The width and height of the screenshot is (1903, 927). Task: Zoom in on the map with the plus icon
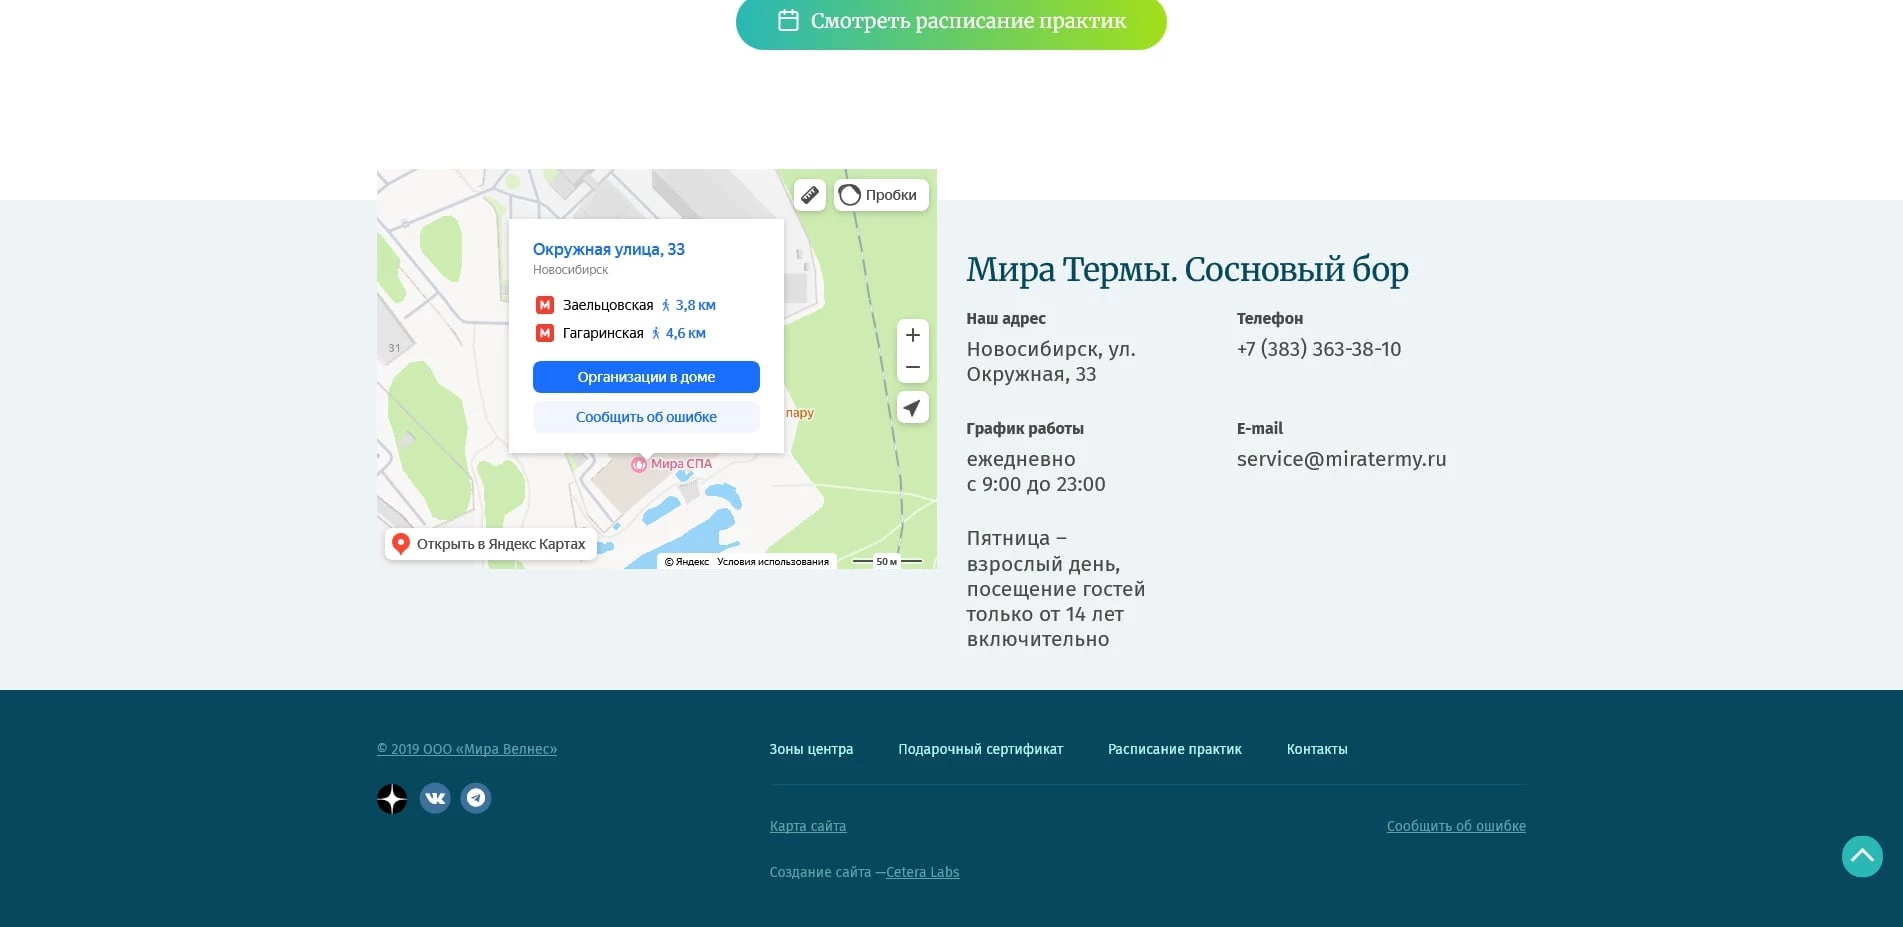(x=912, y=335)
